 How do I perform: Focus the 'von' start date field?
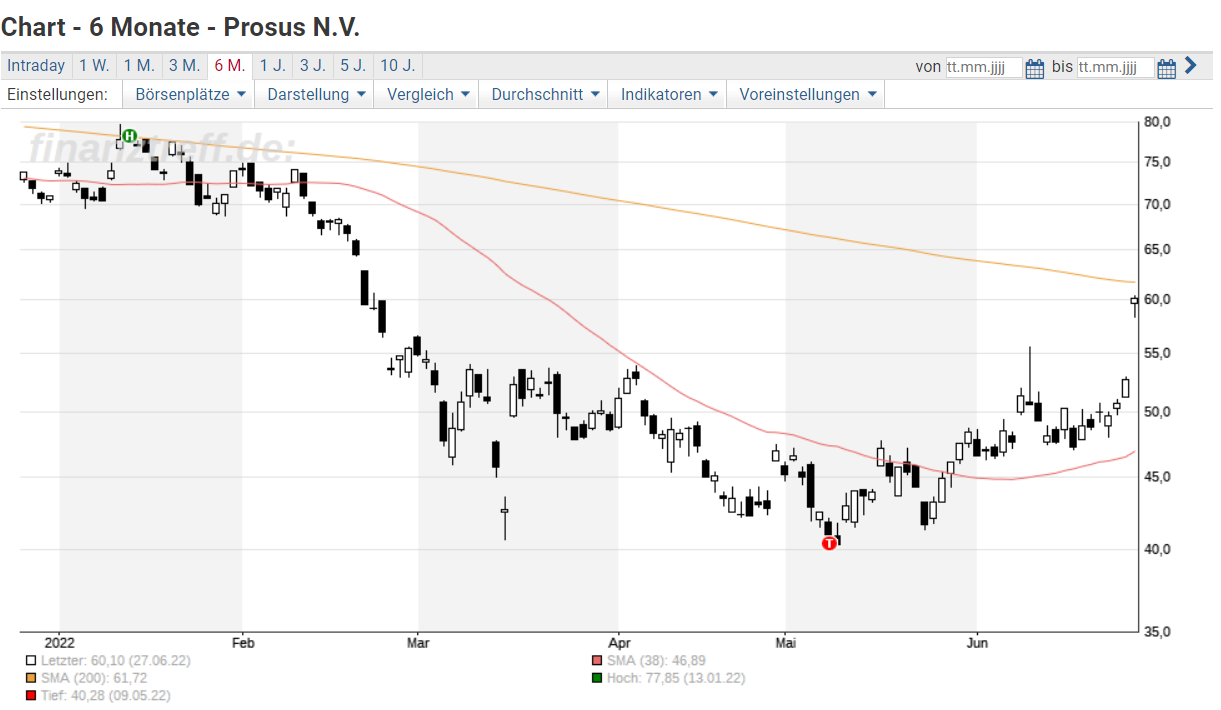click(x=984, y=68)
